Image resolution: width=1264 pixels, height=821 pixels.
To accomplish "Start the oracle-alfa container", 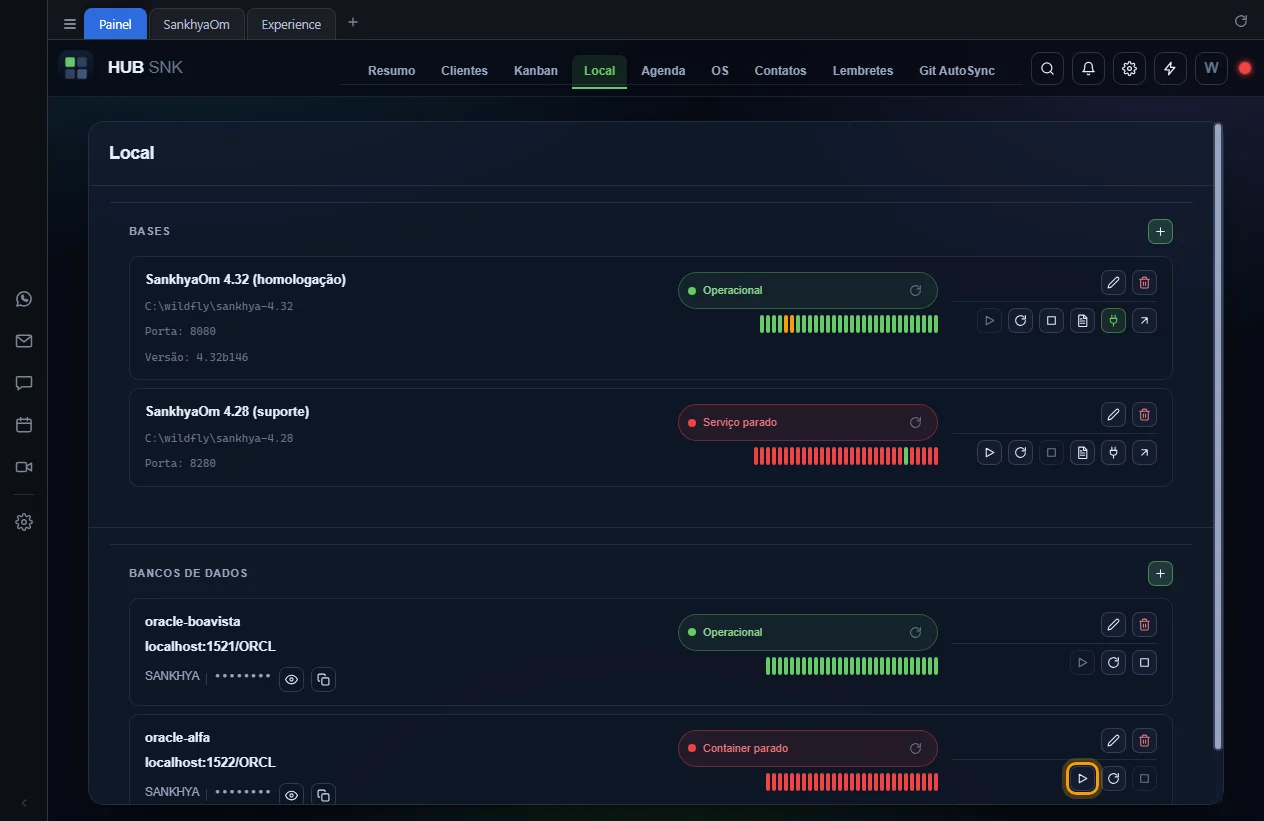I will (x=1082, y=778).
